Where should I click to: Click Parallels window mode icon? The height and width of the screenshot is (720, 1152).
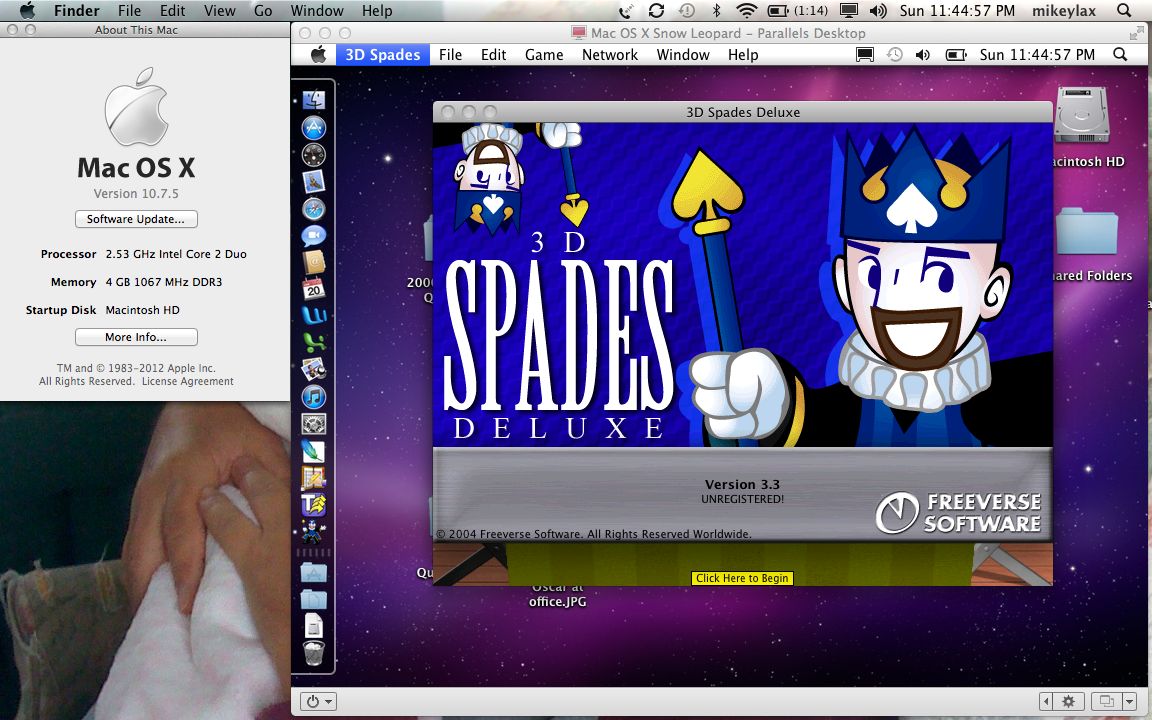click(x=1106, y=702)
